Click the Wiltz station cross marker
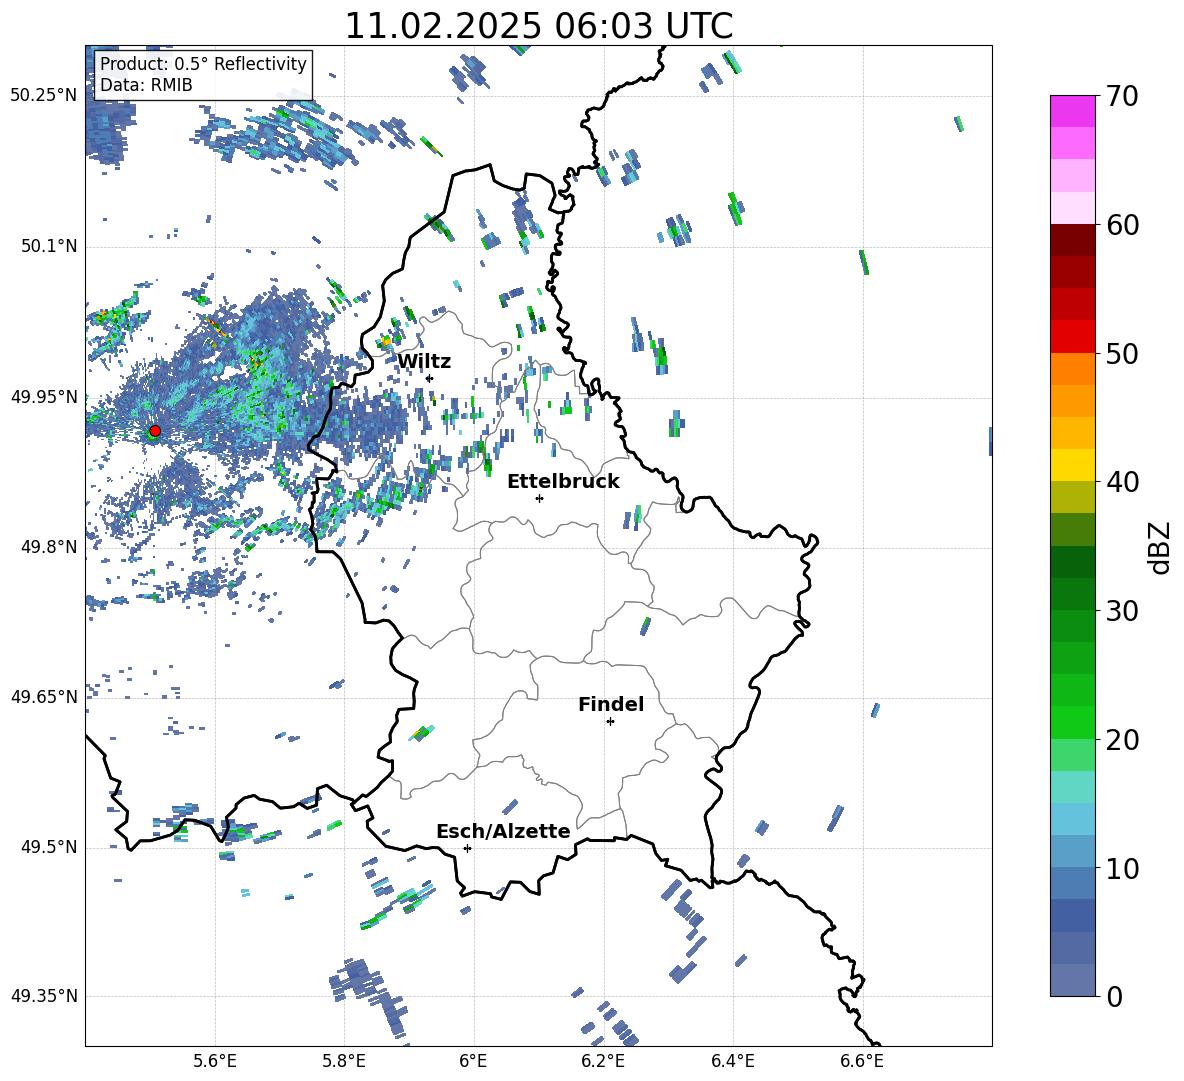The width and height of the screenshot is (1184, 1081). 430,378
